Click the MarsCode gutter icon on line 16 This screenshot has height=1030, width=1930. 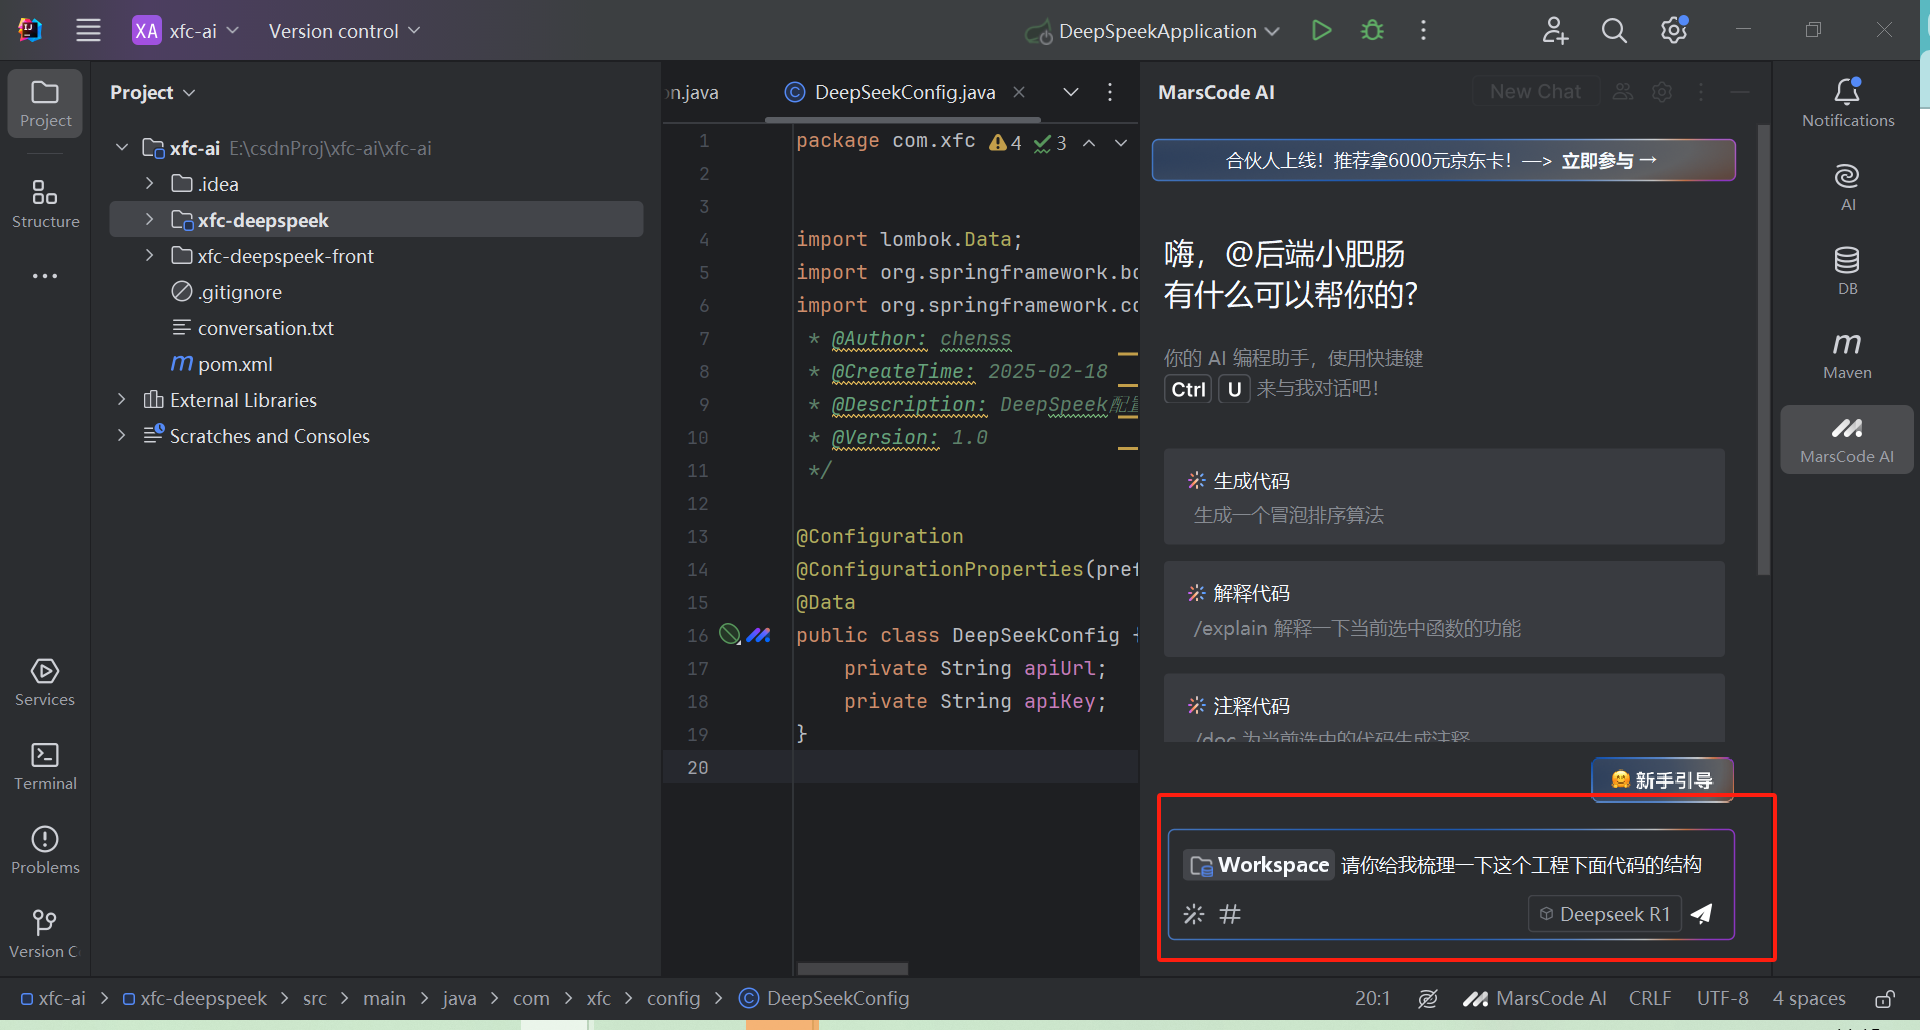tap(759, 634)
